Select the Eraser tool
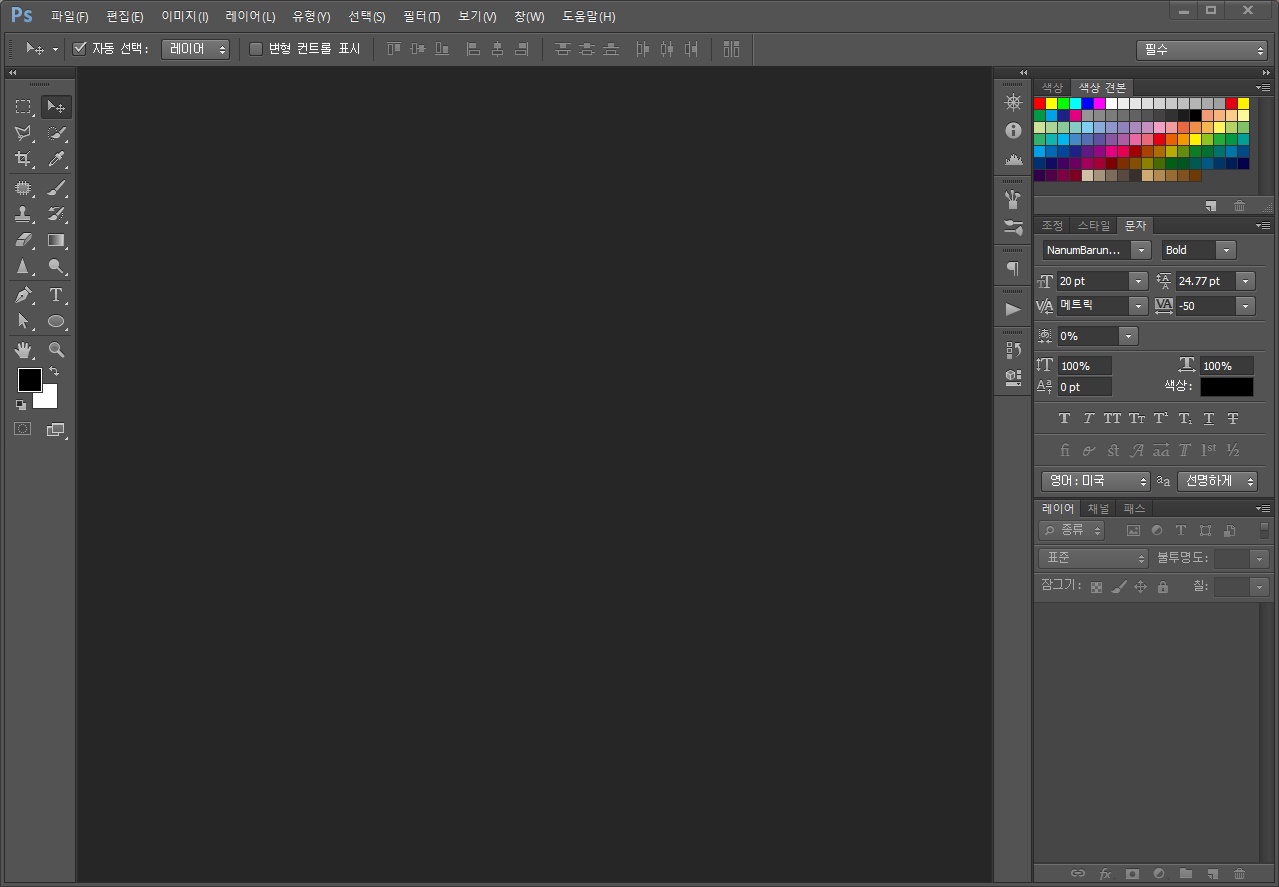1279x887 pixels. tap(23, 240)
